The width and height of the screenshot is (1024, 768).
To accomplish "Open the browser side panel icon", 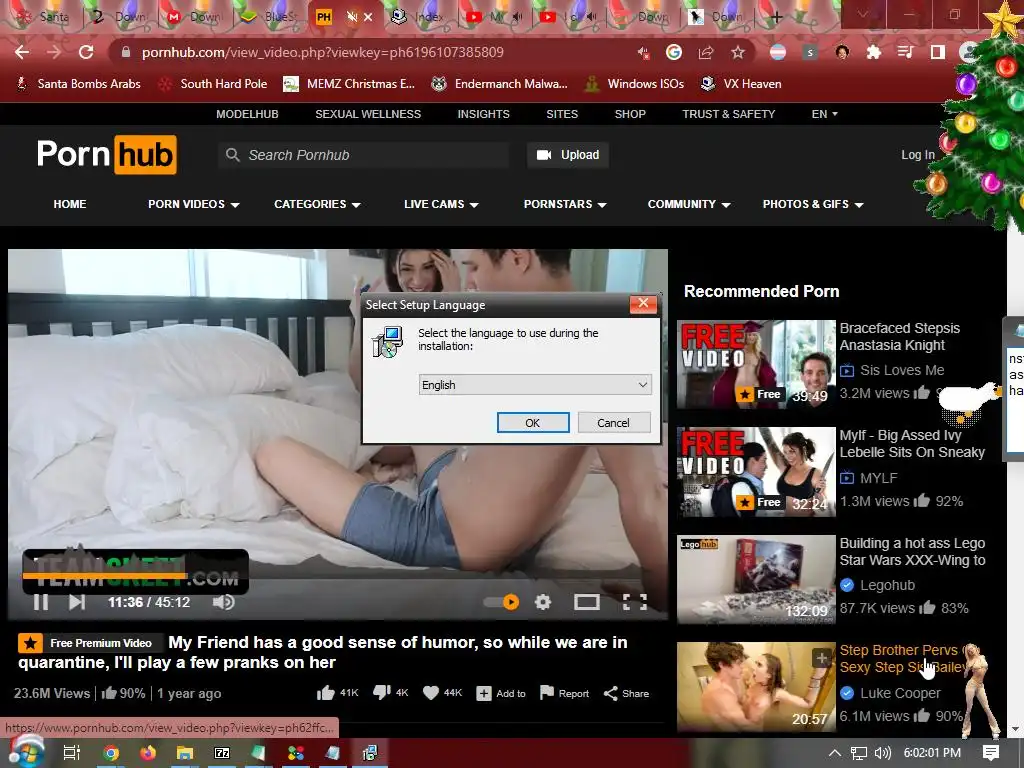I will 937,52.
